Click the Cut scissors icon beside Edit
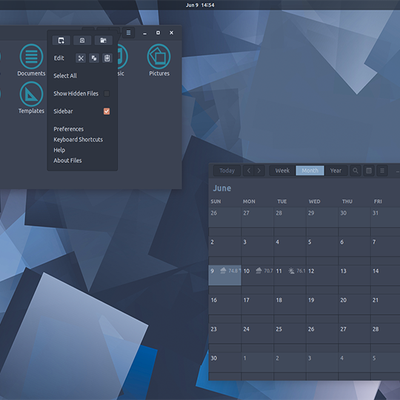 pos(81,58)
